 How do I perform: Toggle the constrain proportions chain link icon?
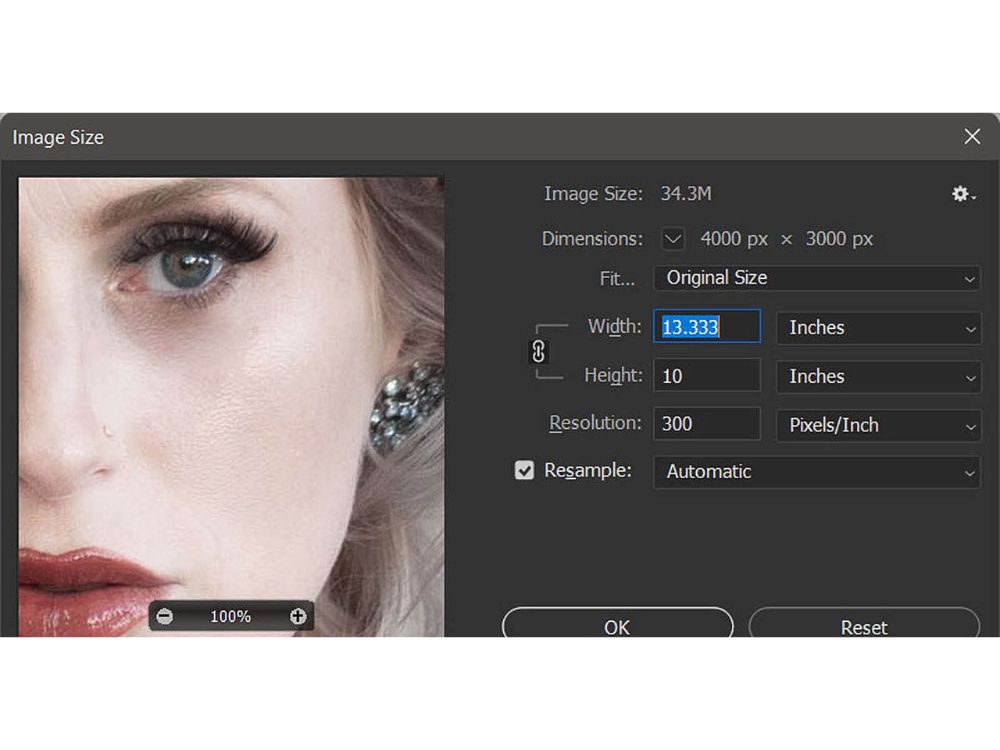[538, 351]
